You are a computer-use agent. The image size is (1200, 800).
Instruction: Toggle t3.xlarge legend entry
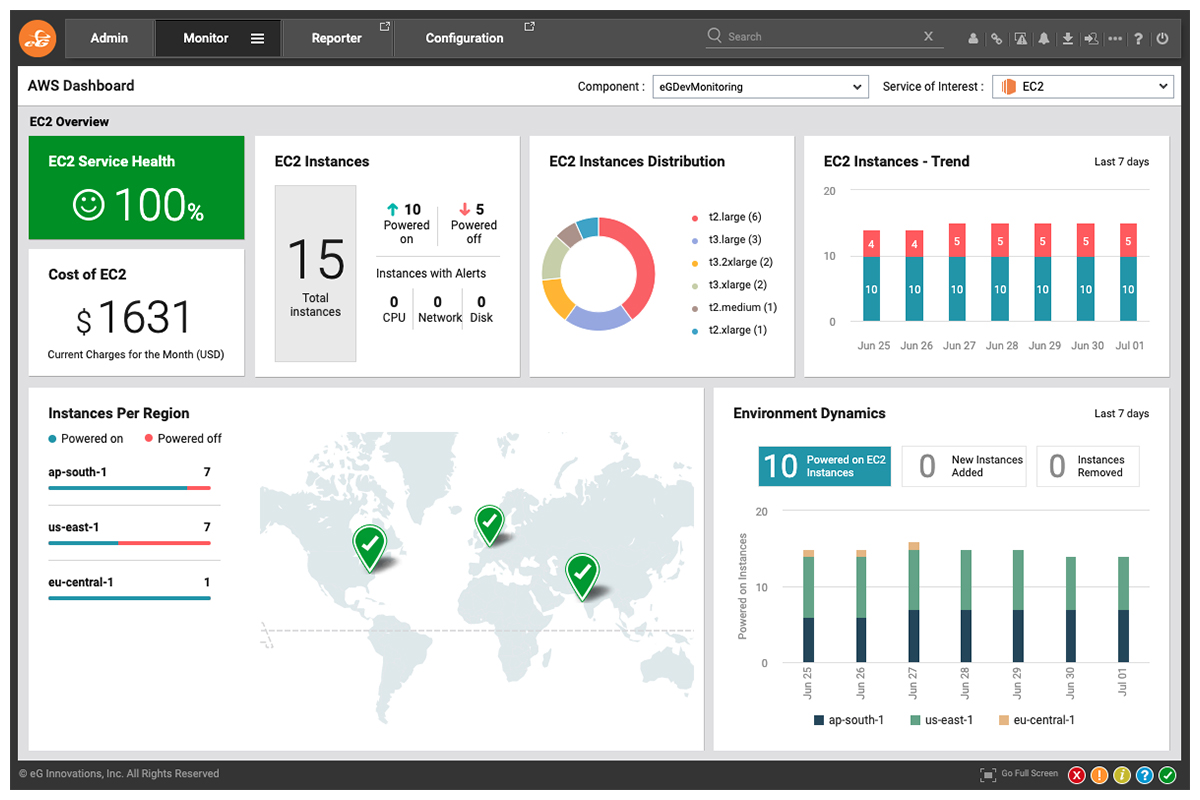coord(729,285)
